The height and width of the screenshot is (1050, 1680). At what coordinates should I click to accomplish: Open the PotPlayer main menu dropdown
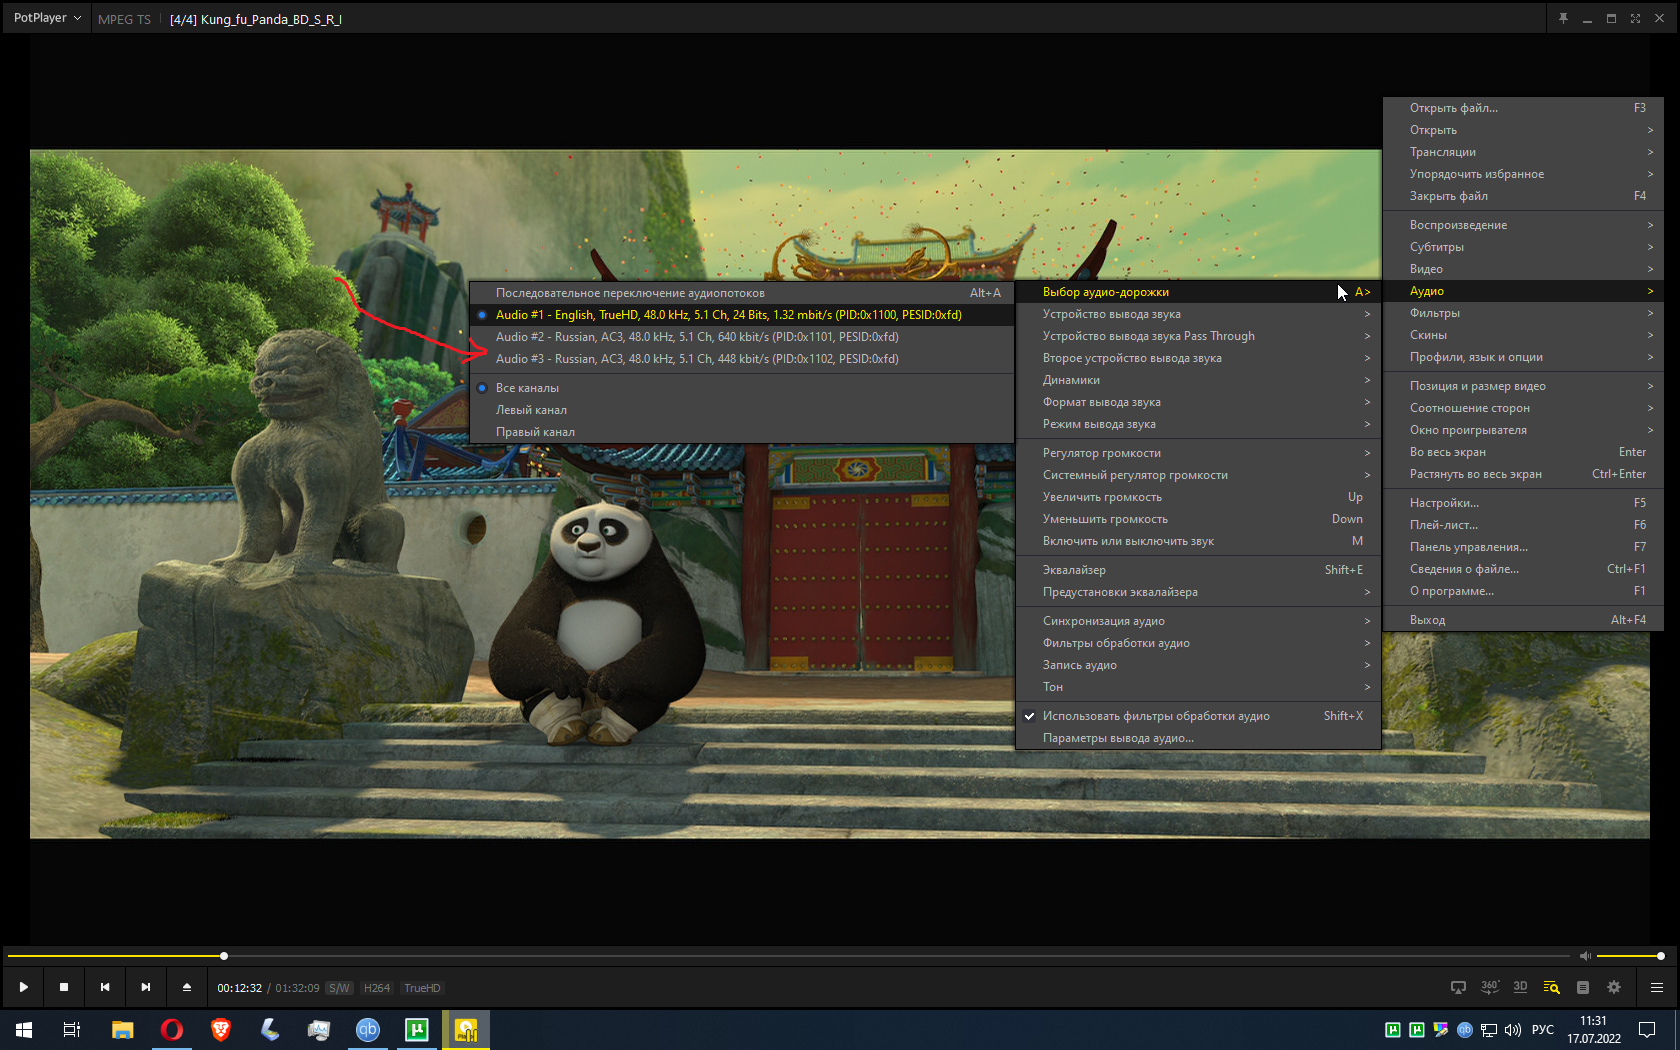[47, 18]
